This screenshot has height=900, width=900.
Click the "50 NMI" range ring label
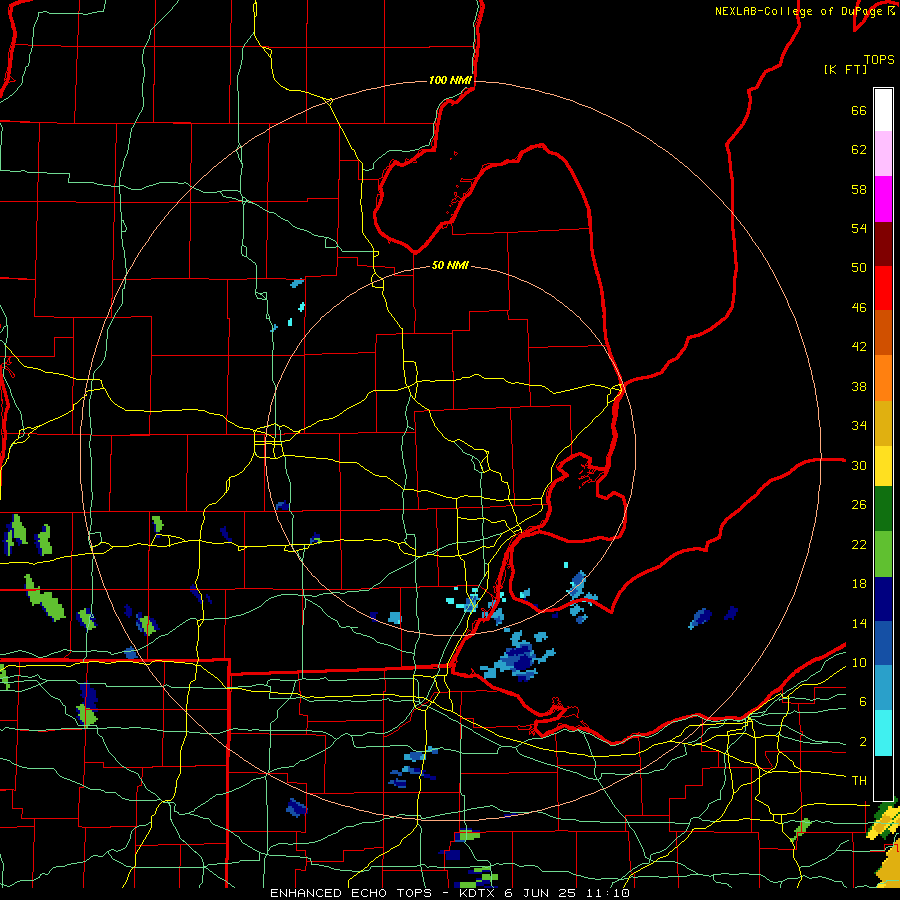coord(450,265)
